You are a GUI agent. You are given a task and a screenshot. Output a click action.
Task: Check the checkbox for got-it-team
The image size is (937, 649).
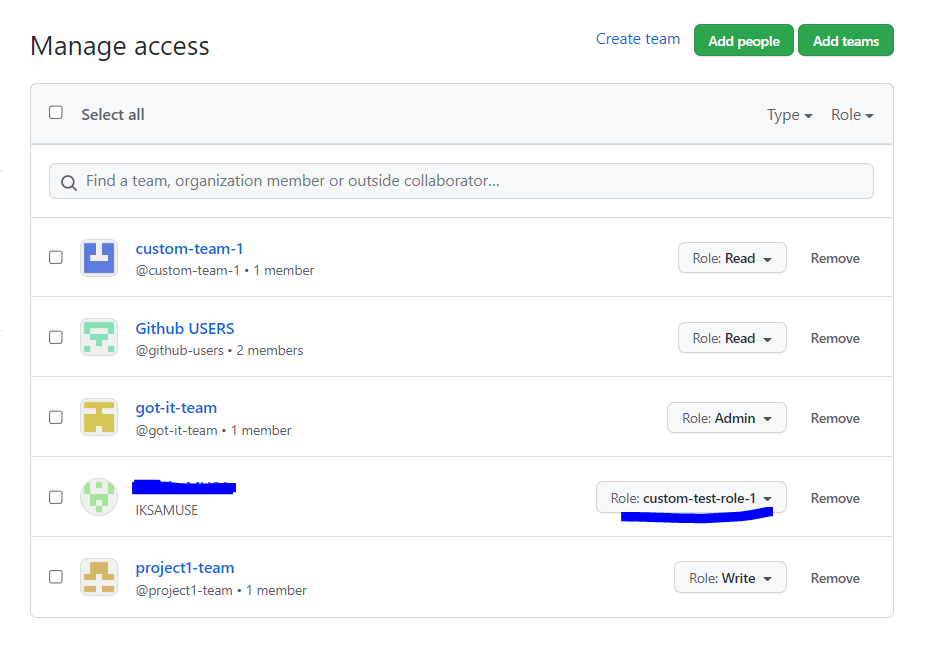56,417
